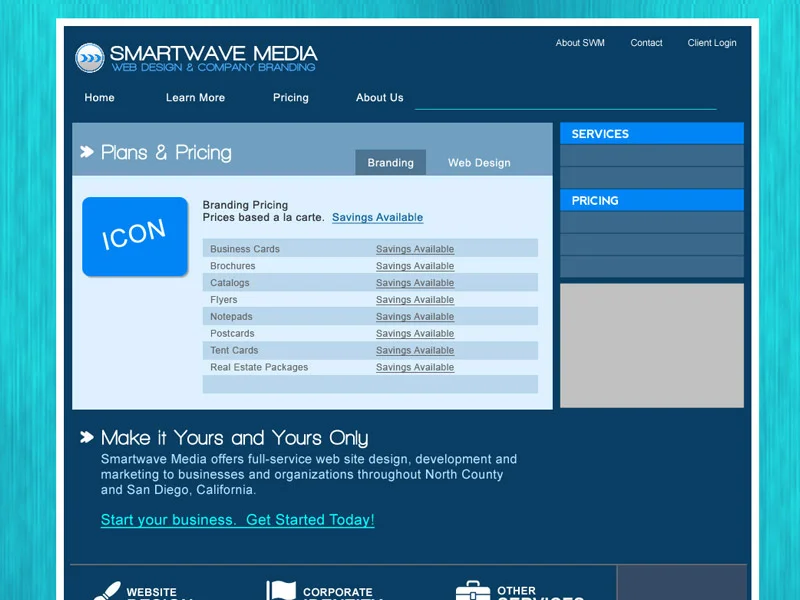Open the Learn More menu item
800x600 pixels.
pyautogui.click(x=195, y=97)
